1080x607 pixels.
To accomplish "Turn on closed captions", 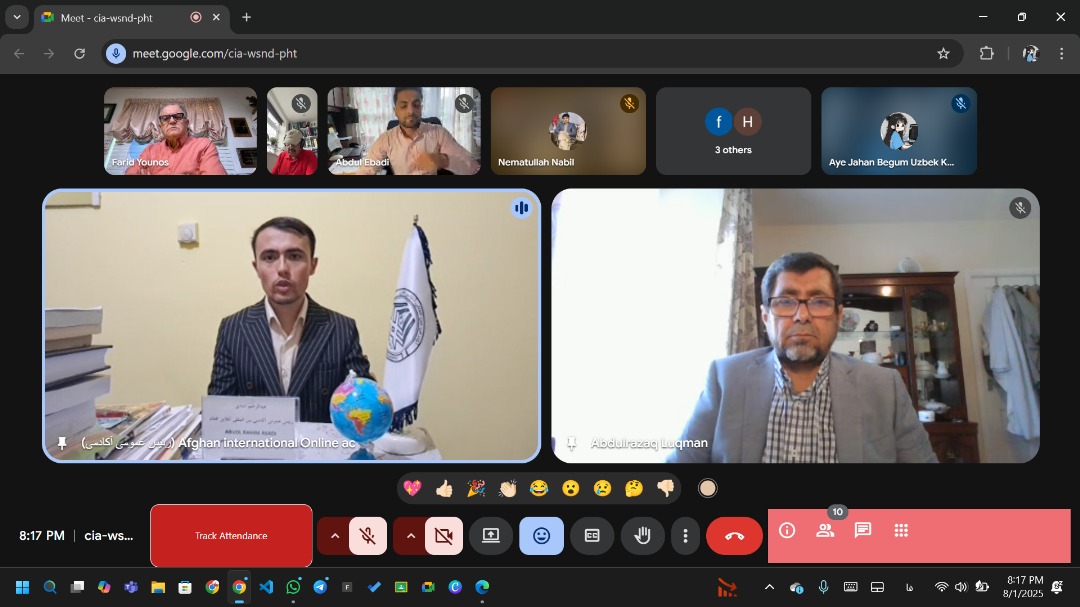I will (592, 536).
